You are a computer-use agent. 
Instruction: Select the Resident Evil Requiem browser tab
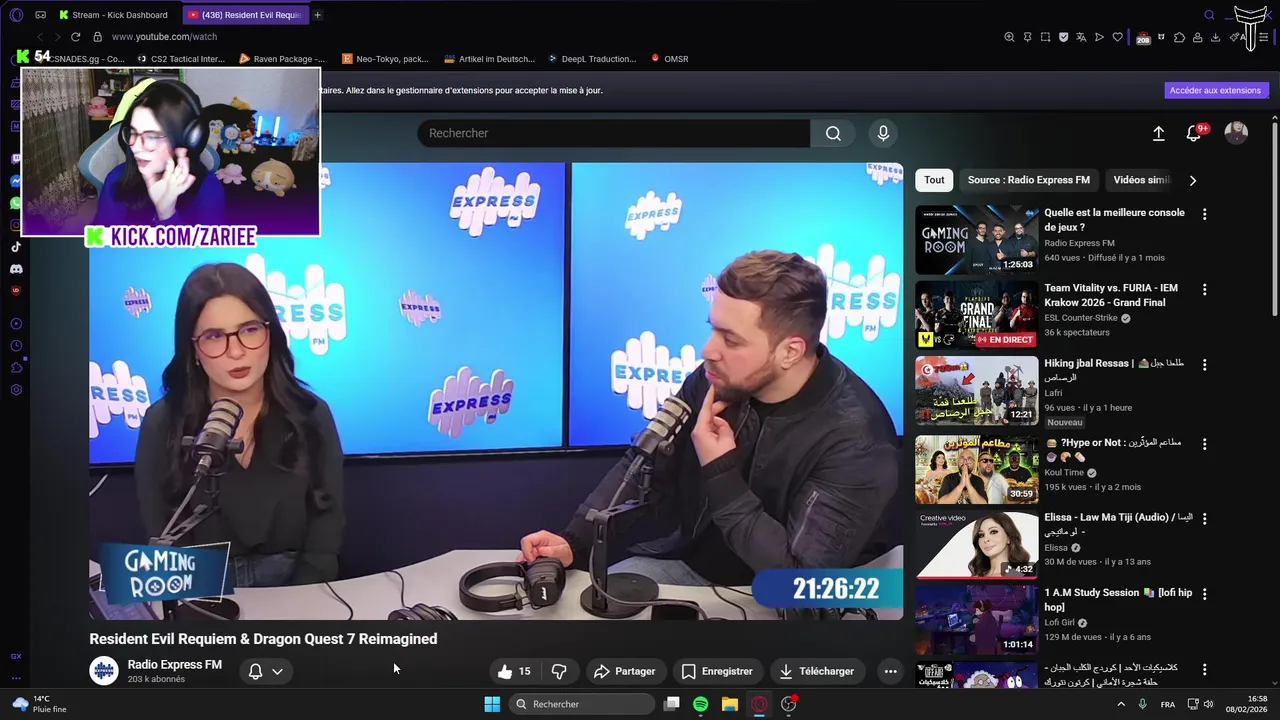[x=245, y=15]
